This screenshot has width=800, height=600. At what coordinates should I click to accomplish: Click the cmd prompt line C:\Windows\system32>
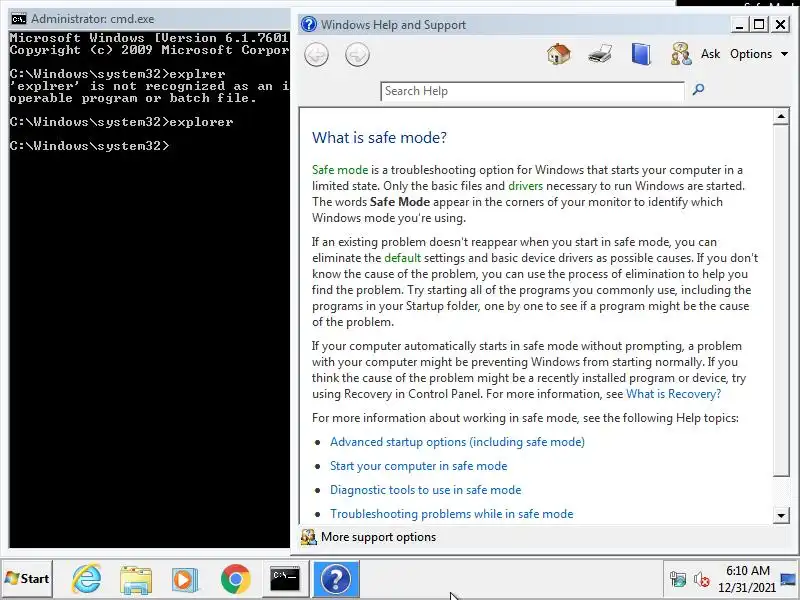[x=89, y=146]
